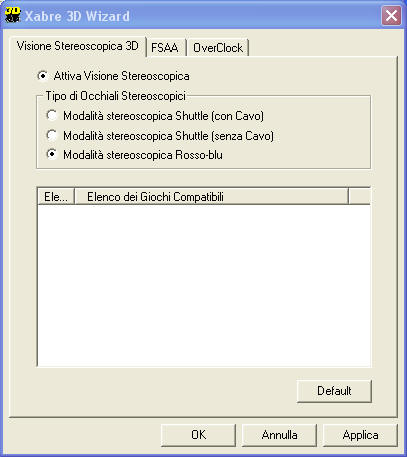Screen dimensions: 407x457
Task: Click the blank rightmost list column header
Action: pos(360,197)
